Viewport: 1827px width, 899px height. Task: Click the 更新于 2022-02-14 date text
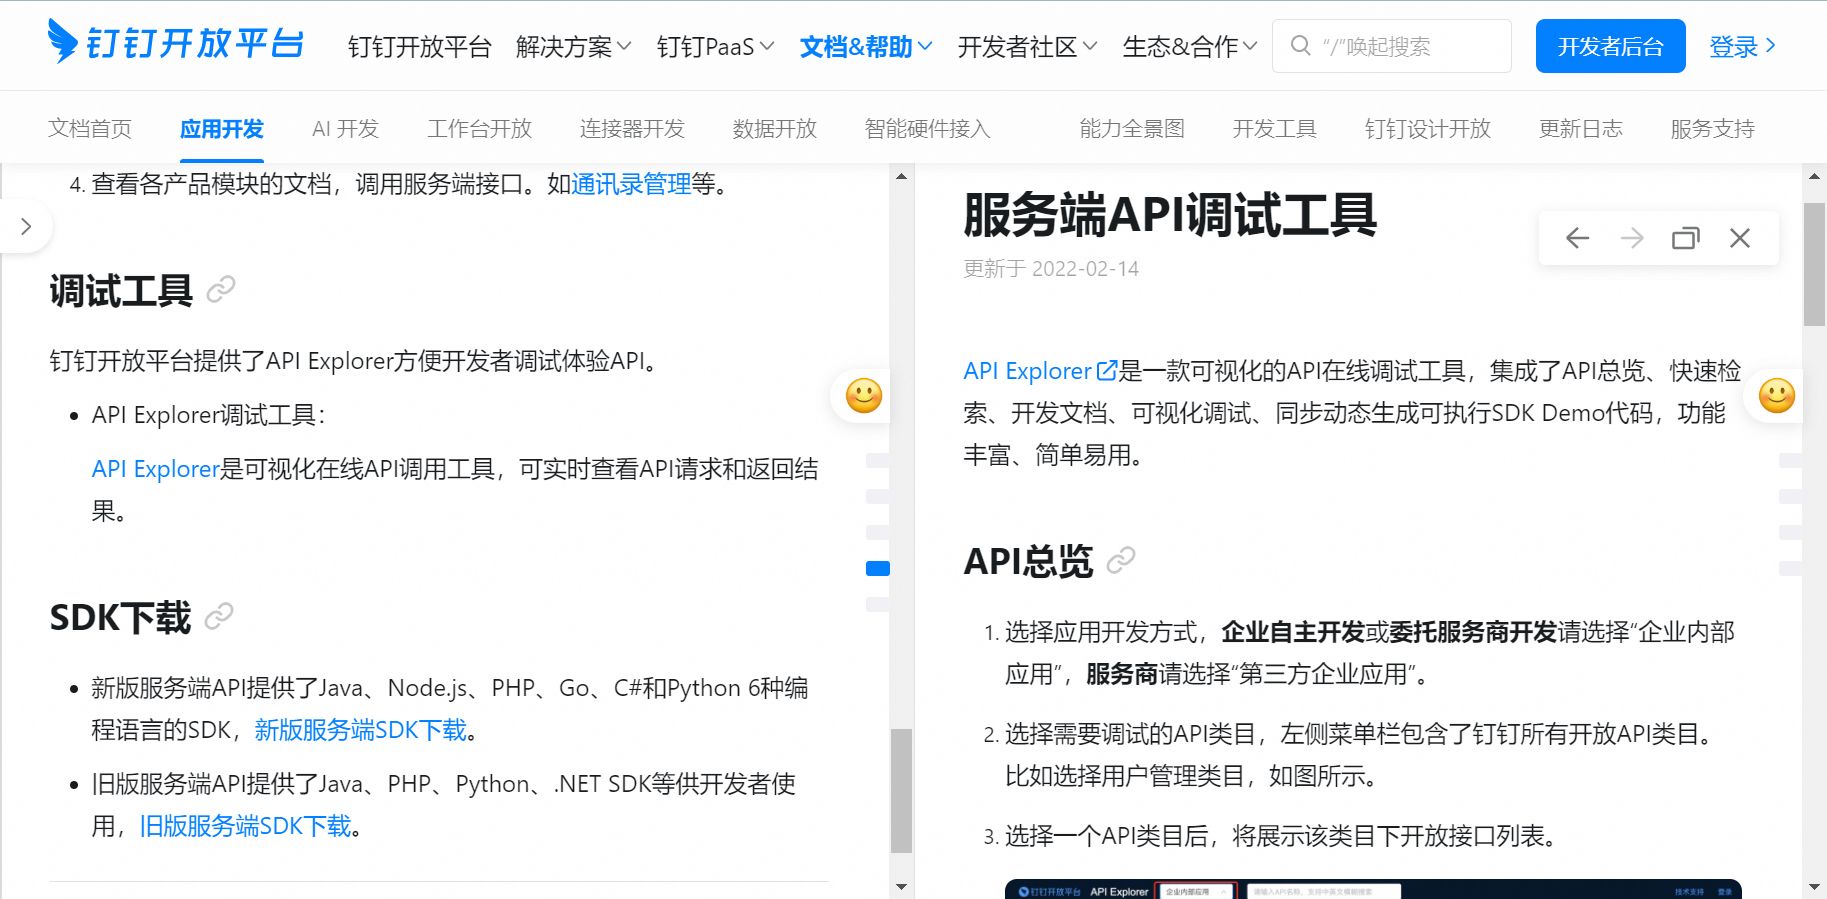point(1051,269)
